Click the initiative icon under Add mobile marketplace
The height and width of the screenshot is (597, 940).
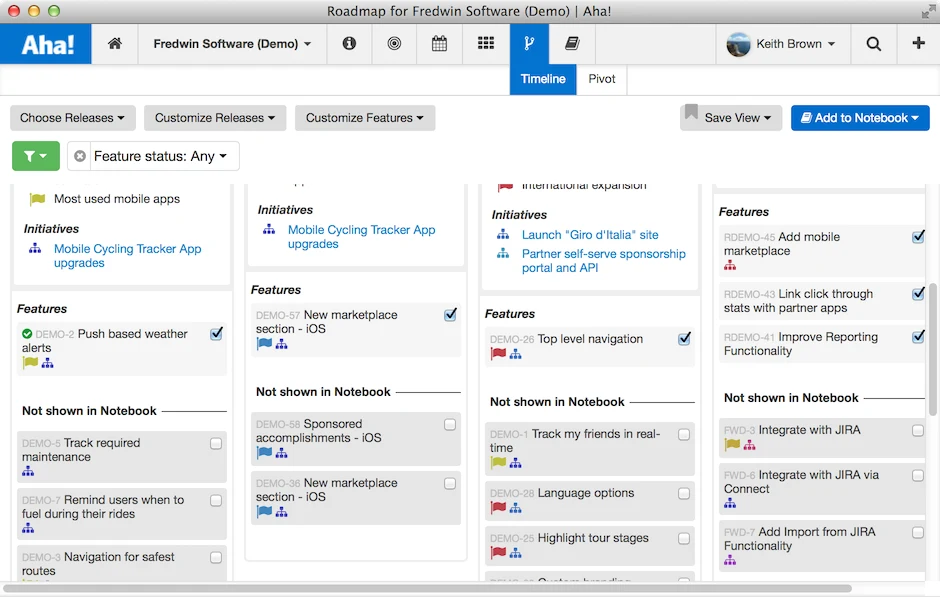click(730, 265)
